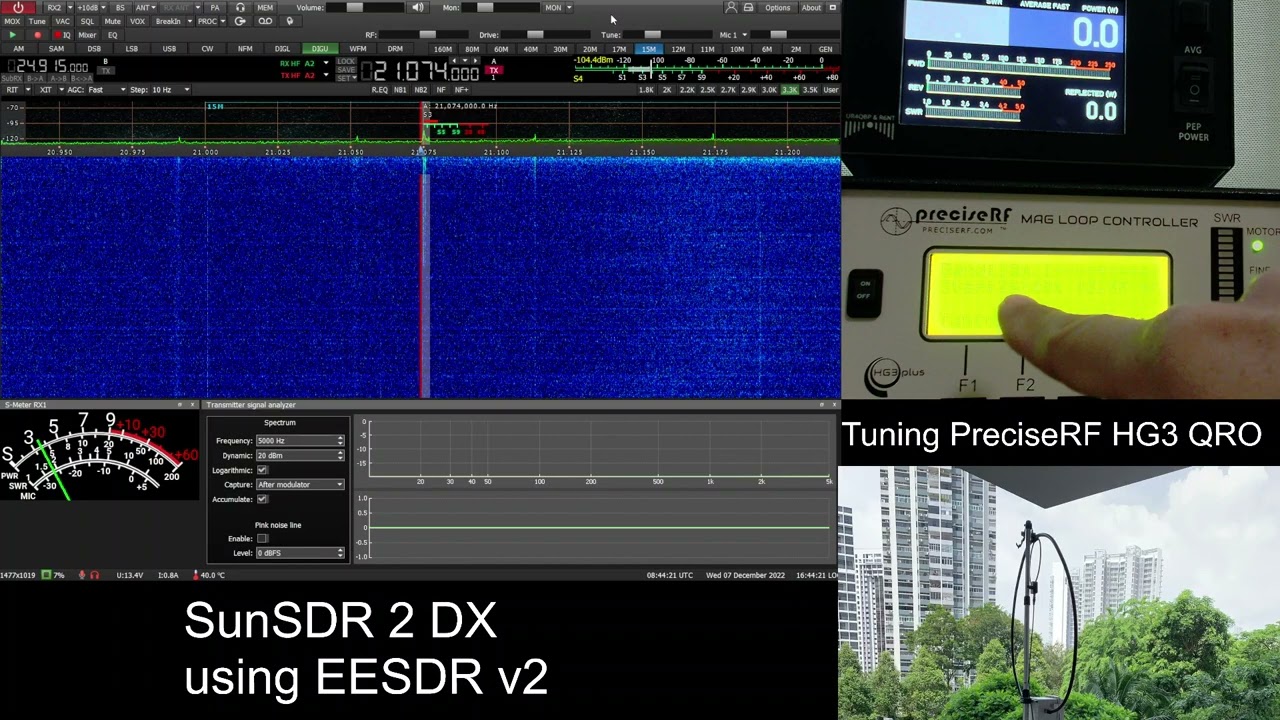Click the Frequency 5000 Hz spin box
Screen dimensions: 1280x720
pos(300,441)
